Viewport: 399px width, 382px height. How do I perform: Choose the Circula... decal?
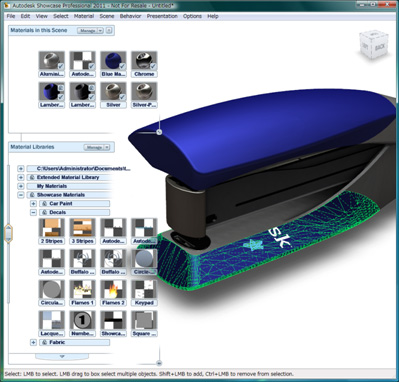[x=52, y=289]
